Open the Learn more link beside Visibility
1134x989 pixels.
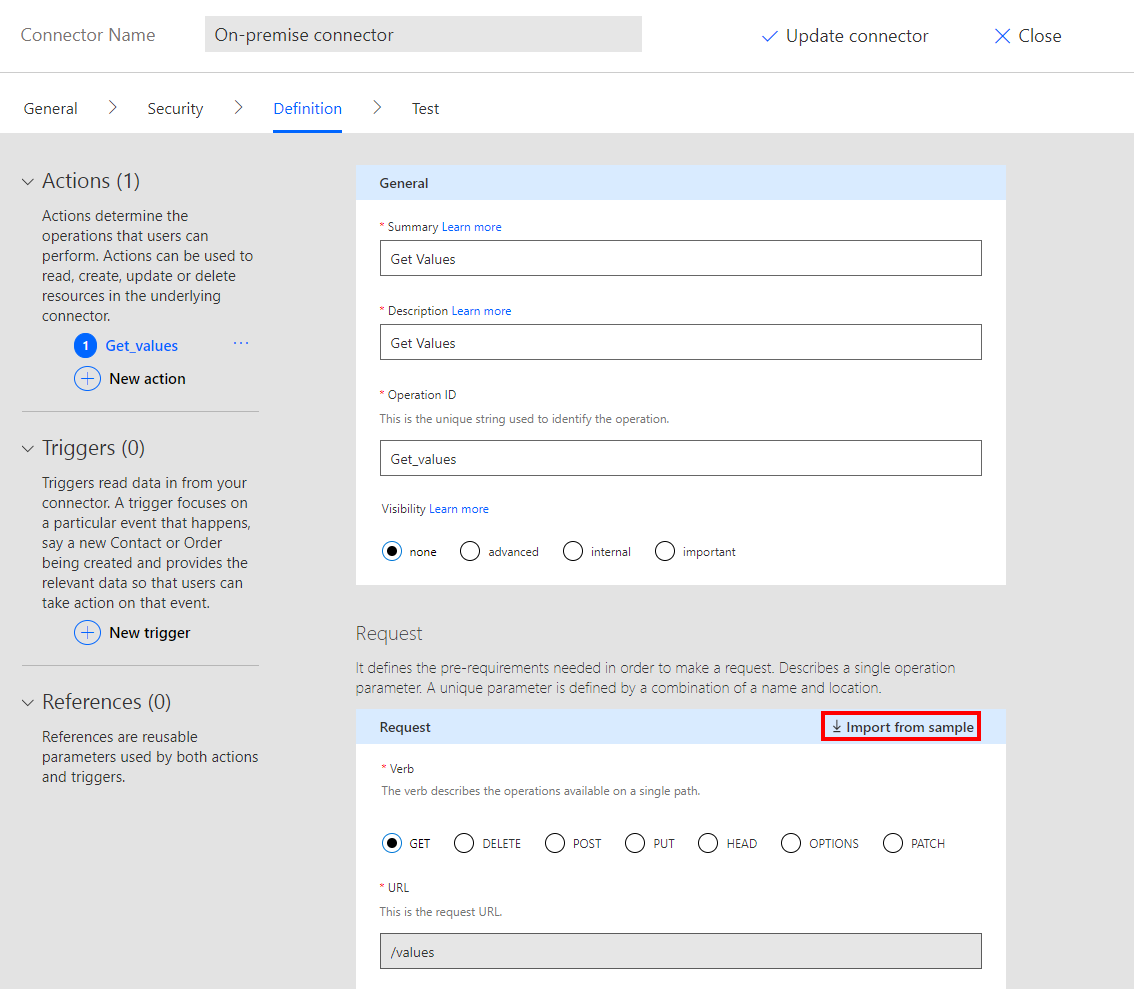pyautogui.click(x=458, y=509)
